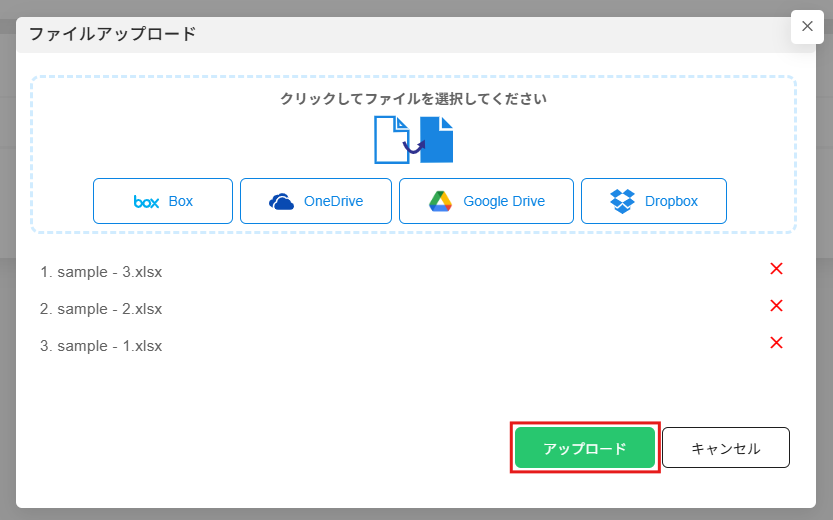Select the sample - 2.xlsx list entry
The width and height of the screenshot is (833, 520).
click(101, 309)
